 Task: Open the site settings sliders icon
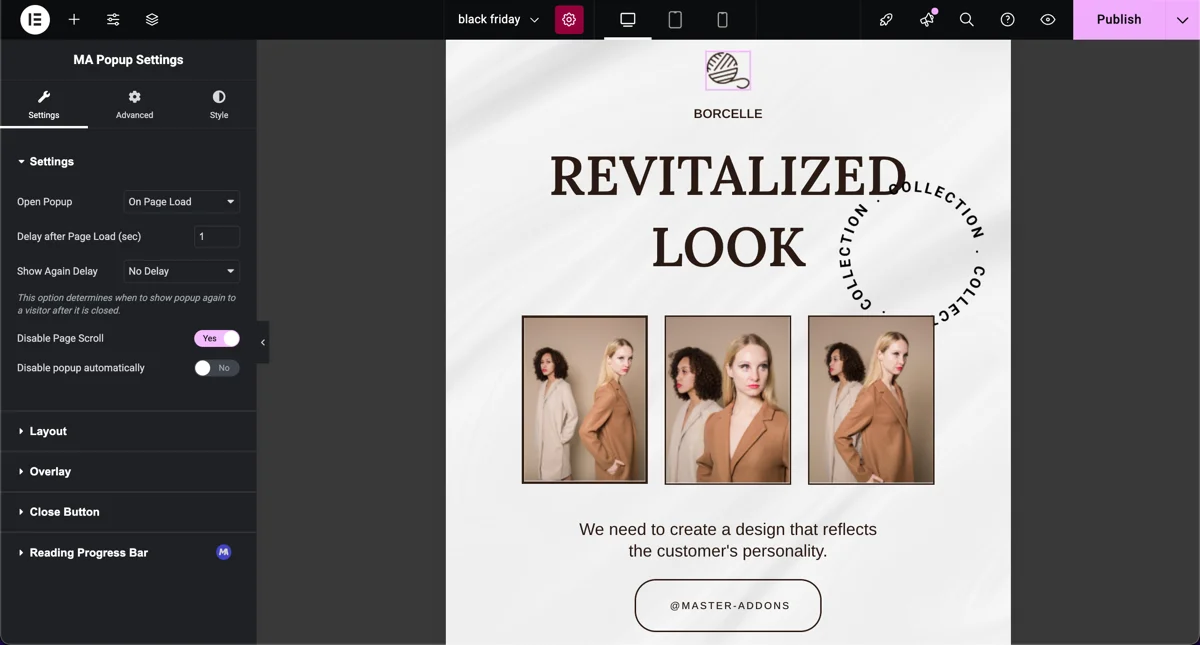(113, 19)
